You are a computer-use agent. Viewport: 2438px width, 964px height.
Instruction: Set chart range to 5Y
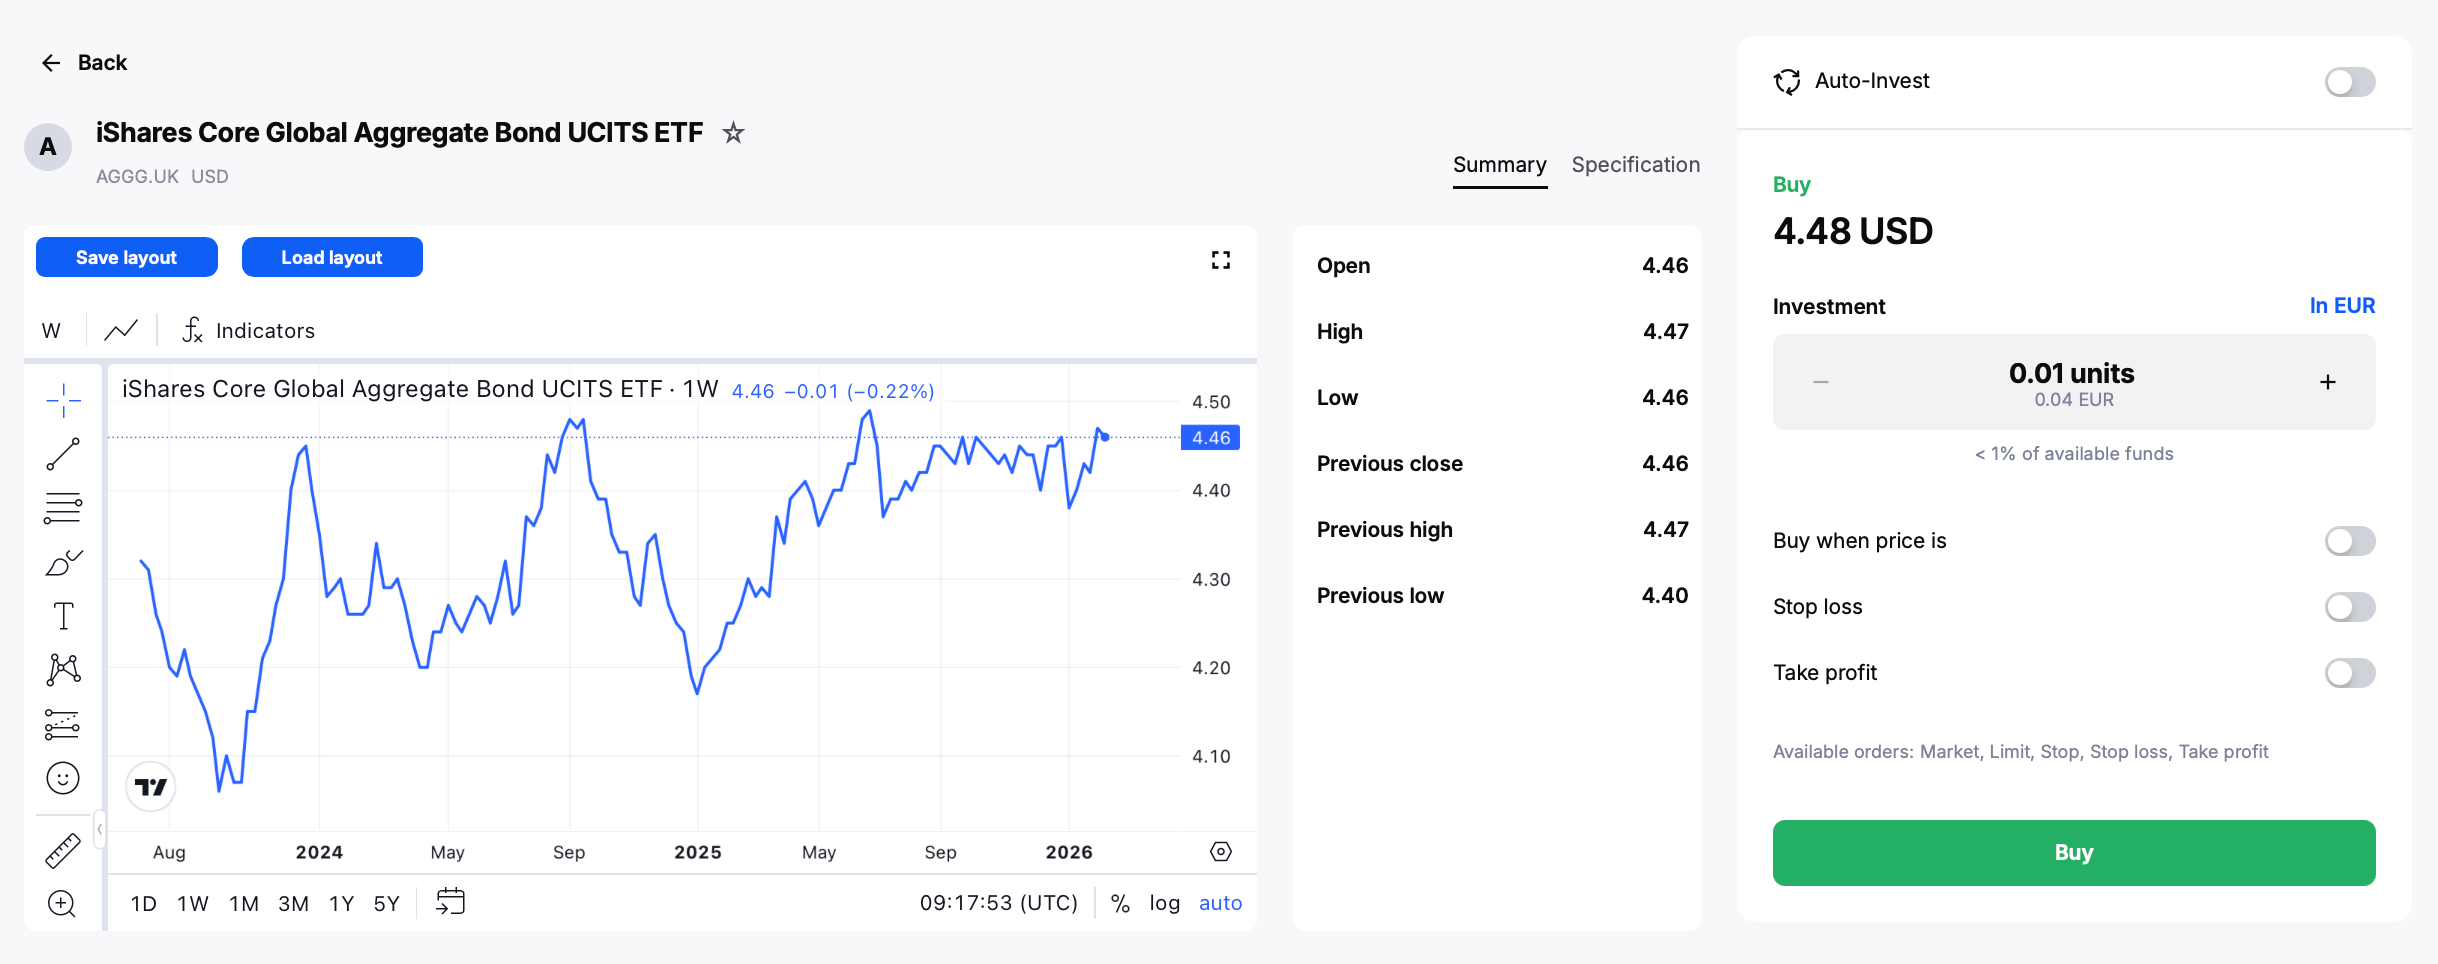(387, 904)
